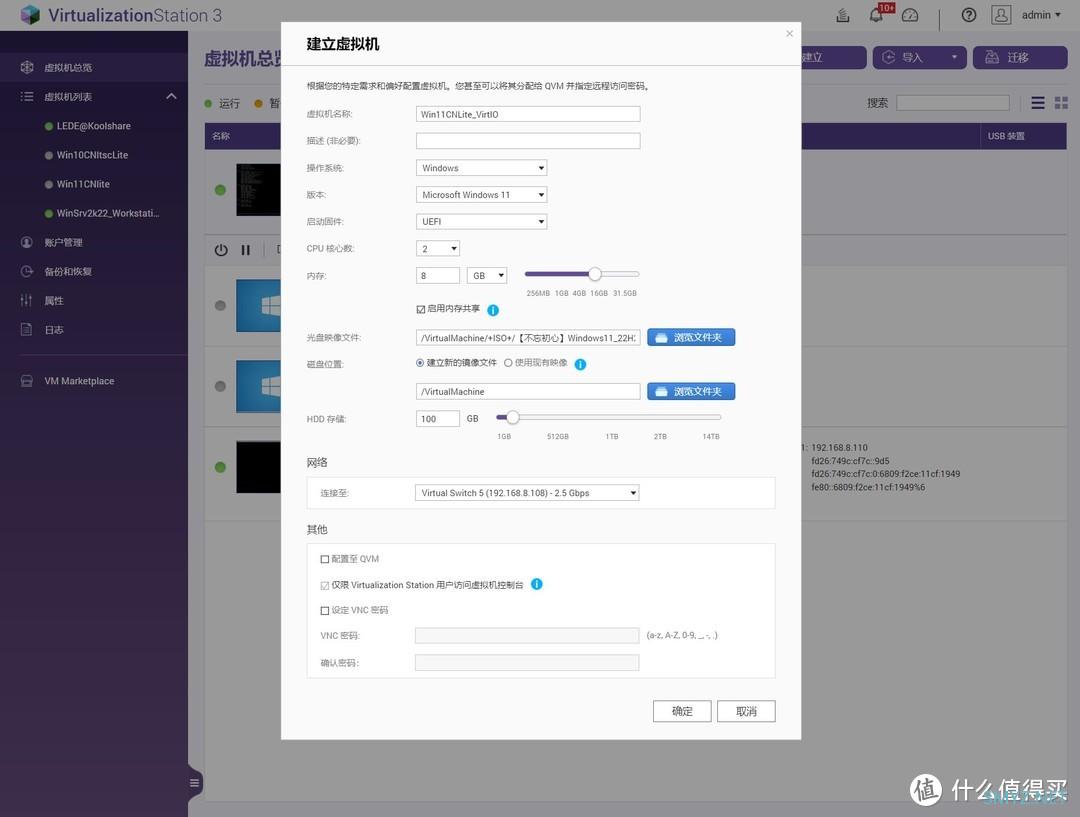
Task: Click the VM name field Win11CNLite_VirtIO
Action: tap(528, 114)
